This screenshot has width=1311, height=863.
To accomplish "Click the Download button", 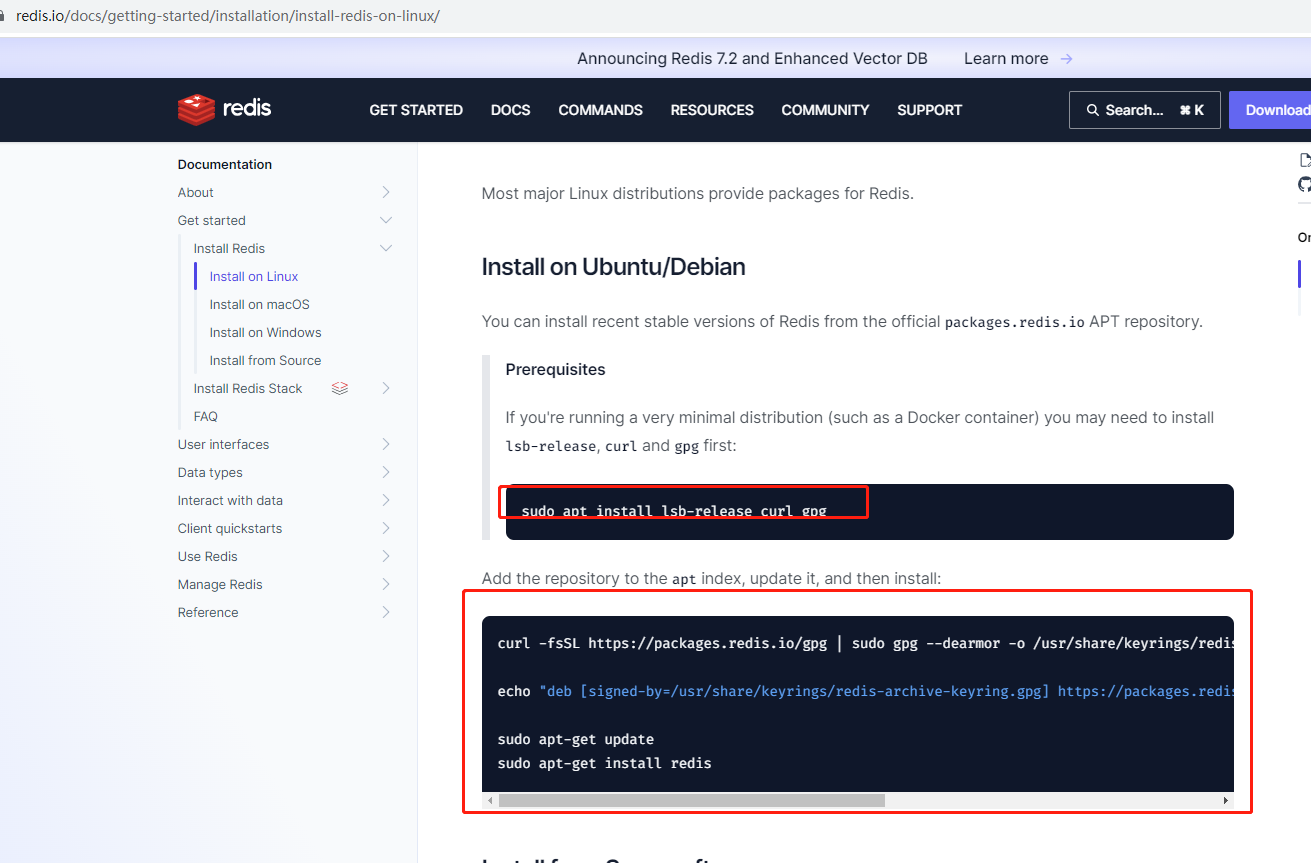I will point(1270,110).
